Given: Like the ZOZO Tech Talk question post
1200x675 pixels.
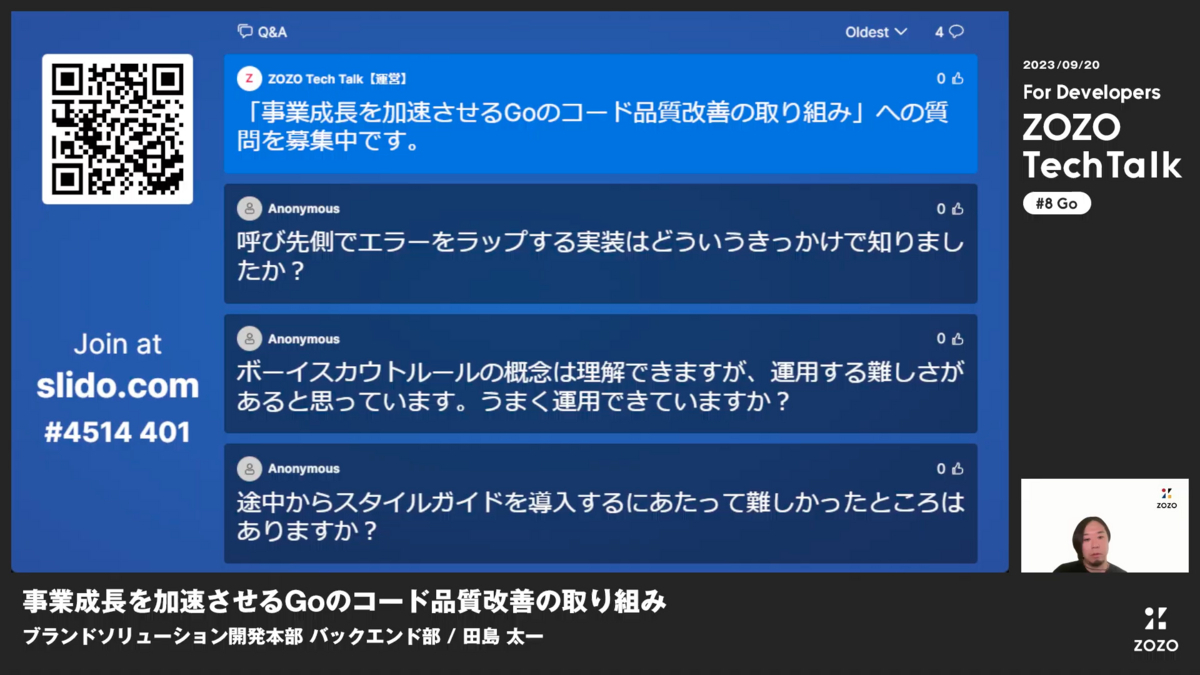Looking at the screenshot, I should pyautogui.click(x=957, y=79).
